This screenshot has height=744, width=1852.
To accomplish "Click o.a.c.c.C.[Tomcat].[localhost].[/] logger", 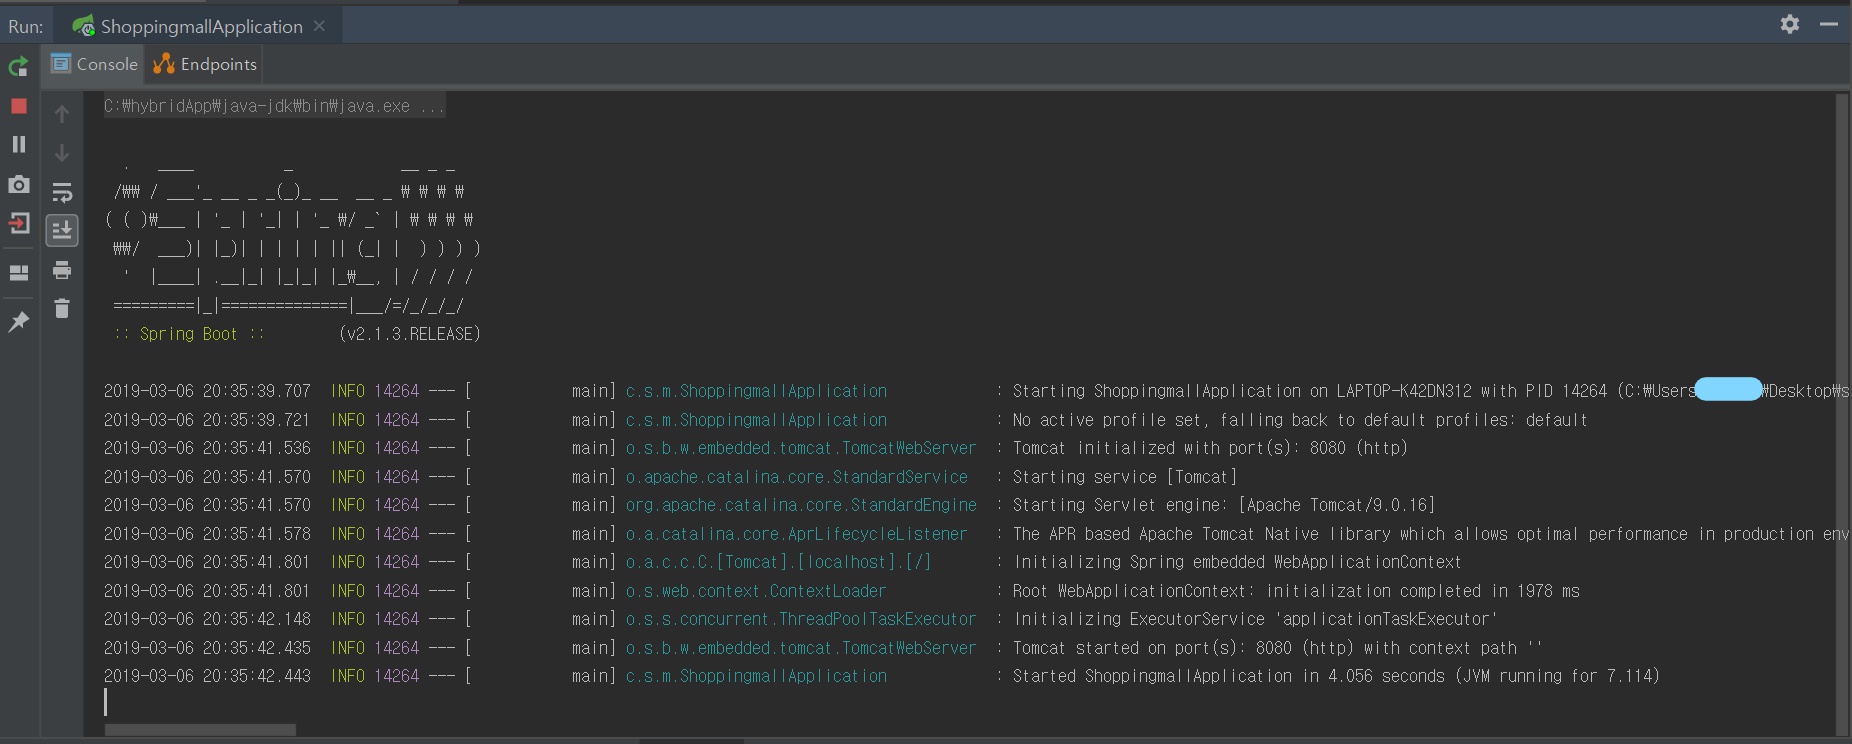I will coord(778,562).
